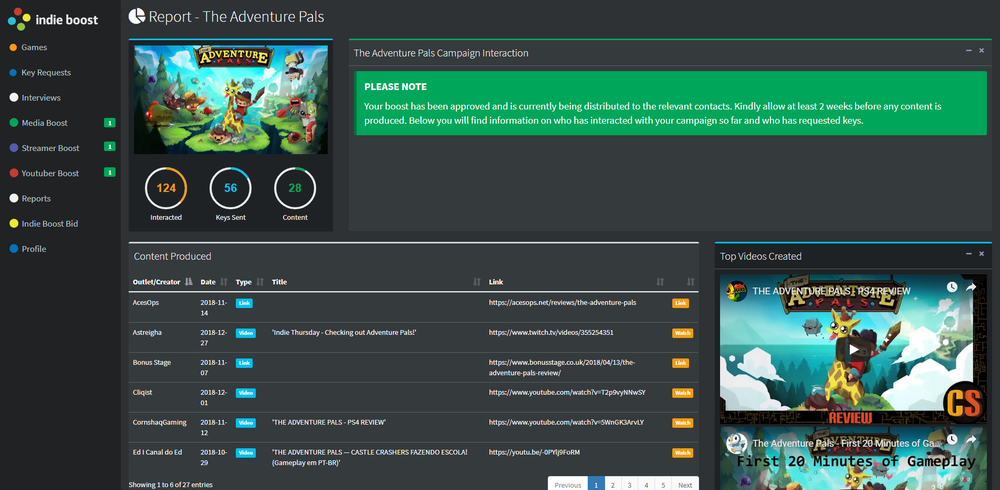1000x490 pixels.
Task: Click the Link button for AcesOps
Action: click(x=680, y=303)
